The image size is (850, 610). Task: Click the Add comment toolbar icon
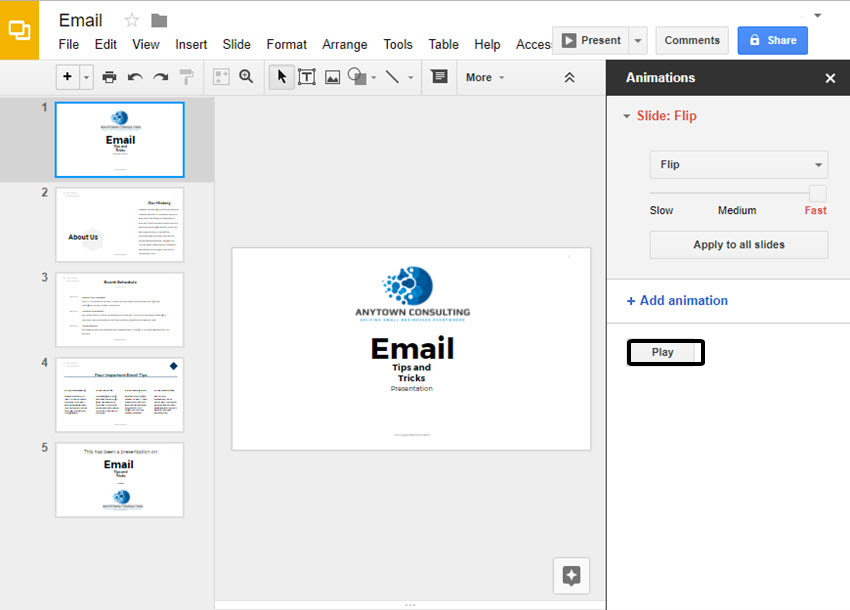pos(439,76)
